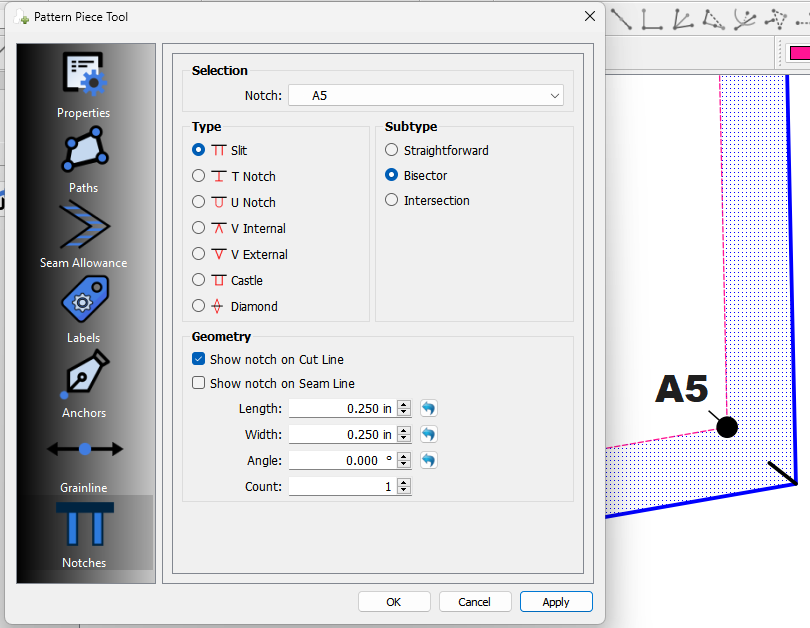
Task: Reset Length to default value
Action: pyautogui.click(x=428, y=408)
